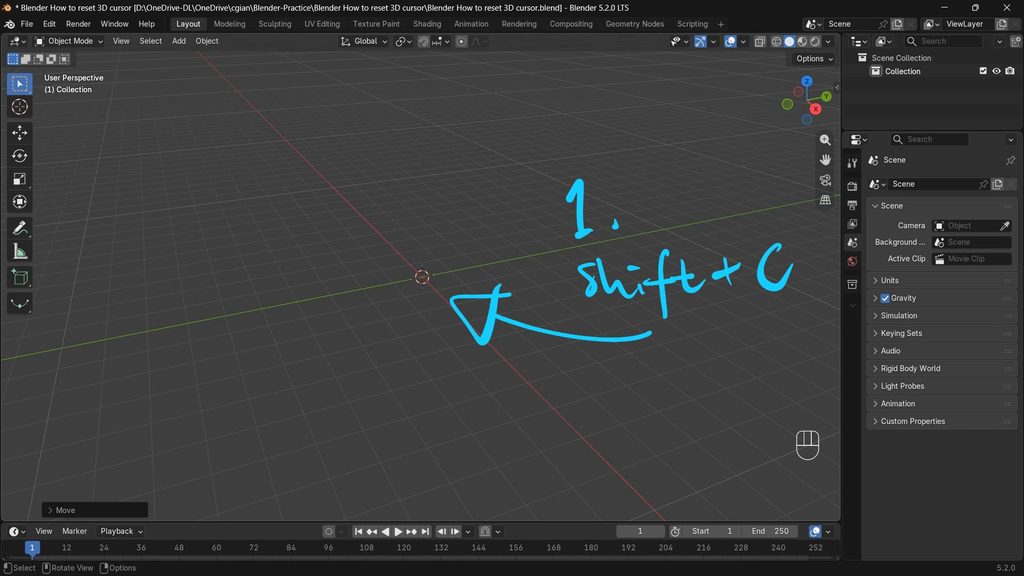
Task: Open the viewport Add menu
Action: click(178, 41)
